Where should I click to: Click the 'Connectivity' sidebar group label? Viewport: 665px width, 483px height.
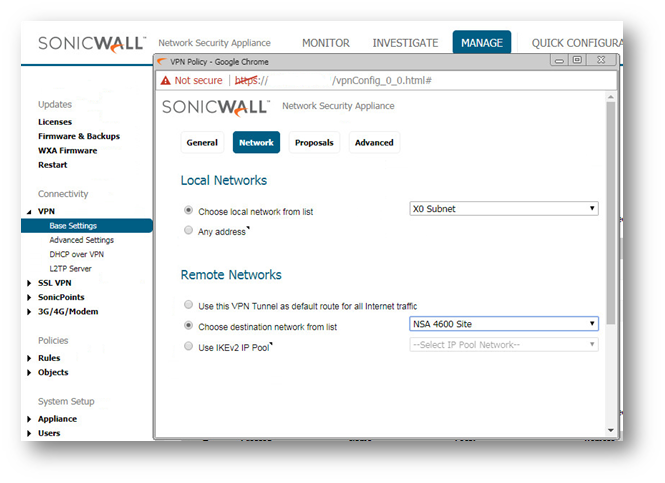pyautogui.click(x=63, y=194)
